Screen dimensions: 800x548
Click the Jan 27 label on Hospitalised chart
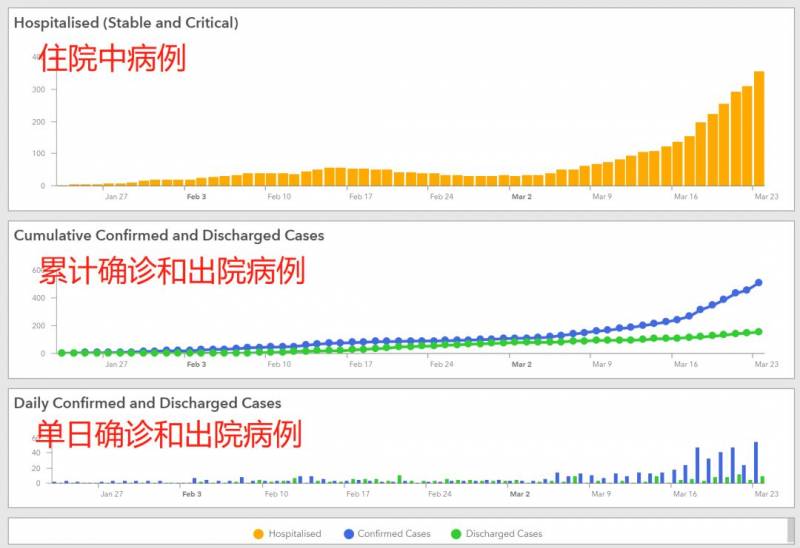117,197
